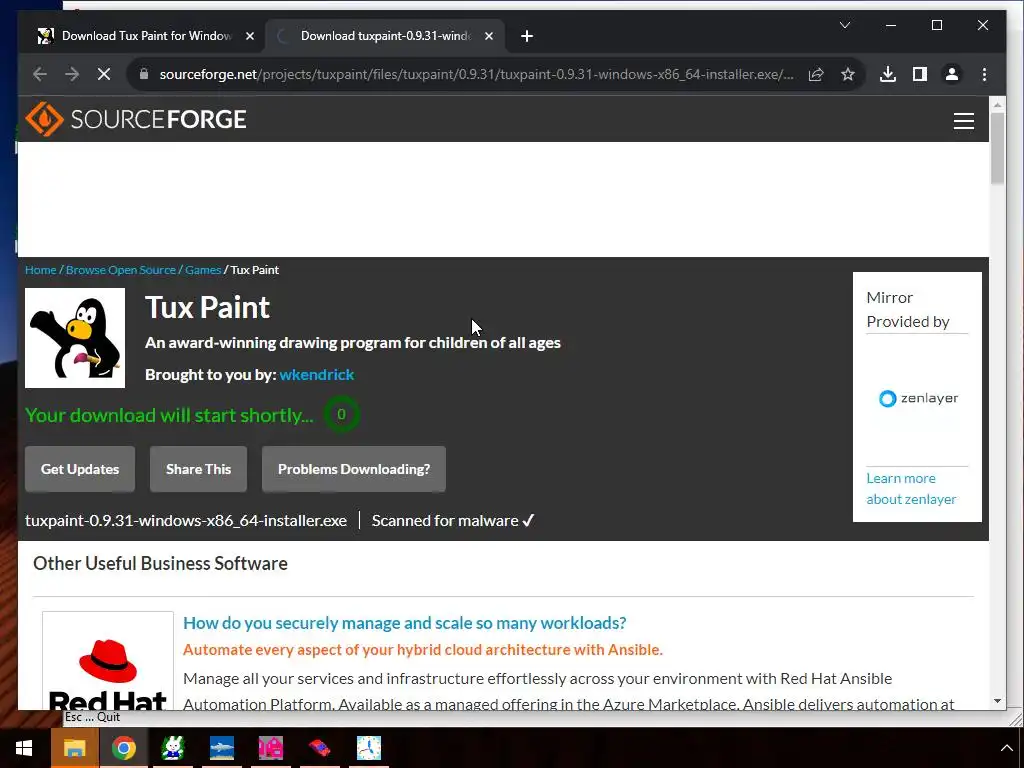The width and height of the screenshot is (1024, 768).
Task: Open the tab search dropdown arrow
Action: pyautogui.click(x=844, y=25)
